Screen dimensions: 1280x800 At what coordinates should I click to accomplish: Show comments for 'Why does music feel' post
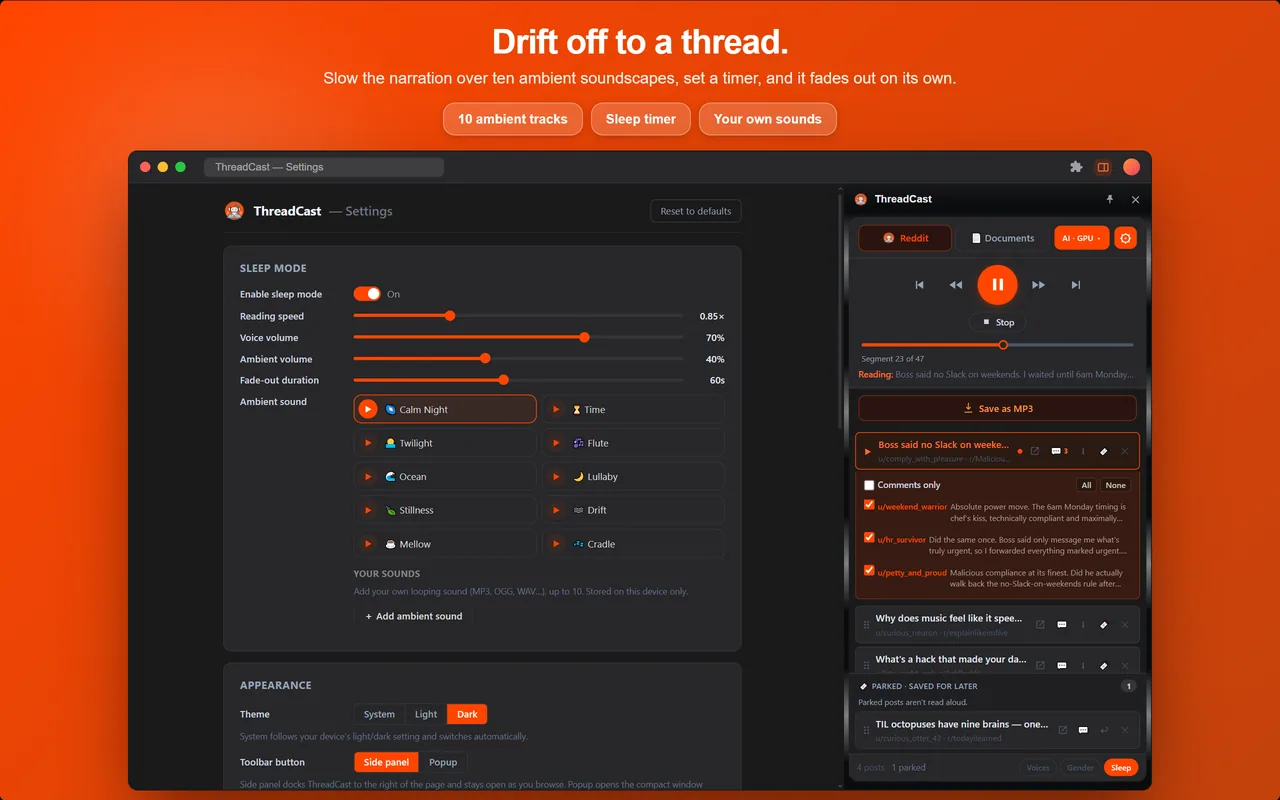pyautogui.click(x=1062, y=625)
